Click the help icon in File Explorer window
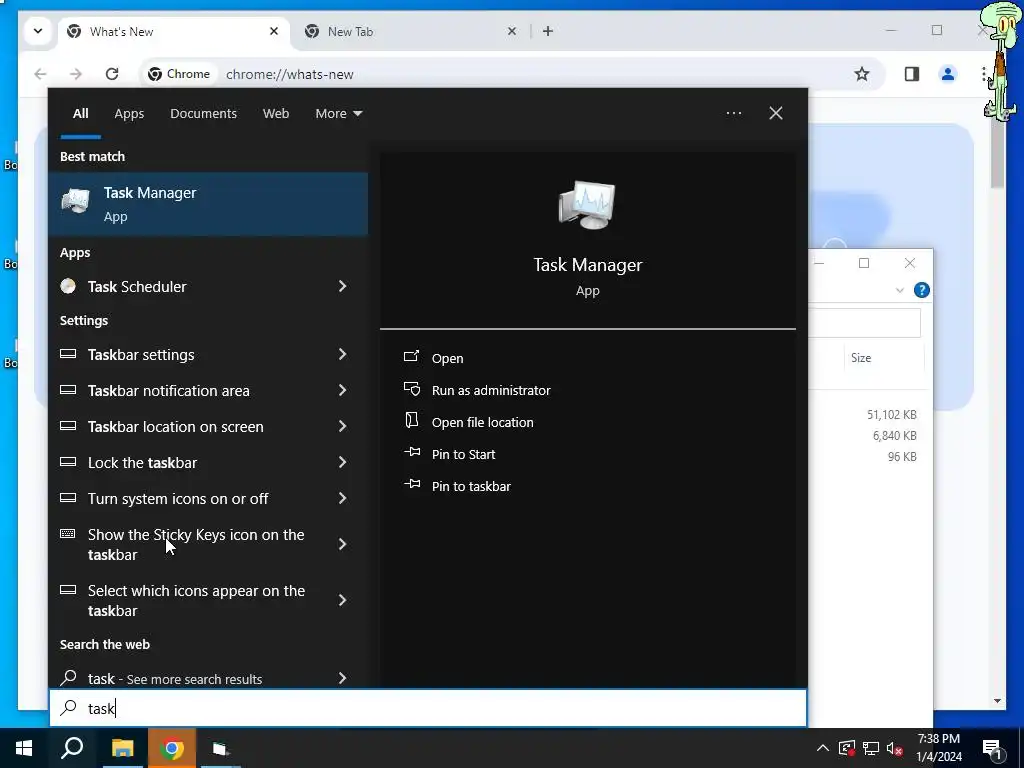The width and height of the screenshot is (1024, 768). 921,290
